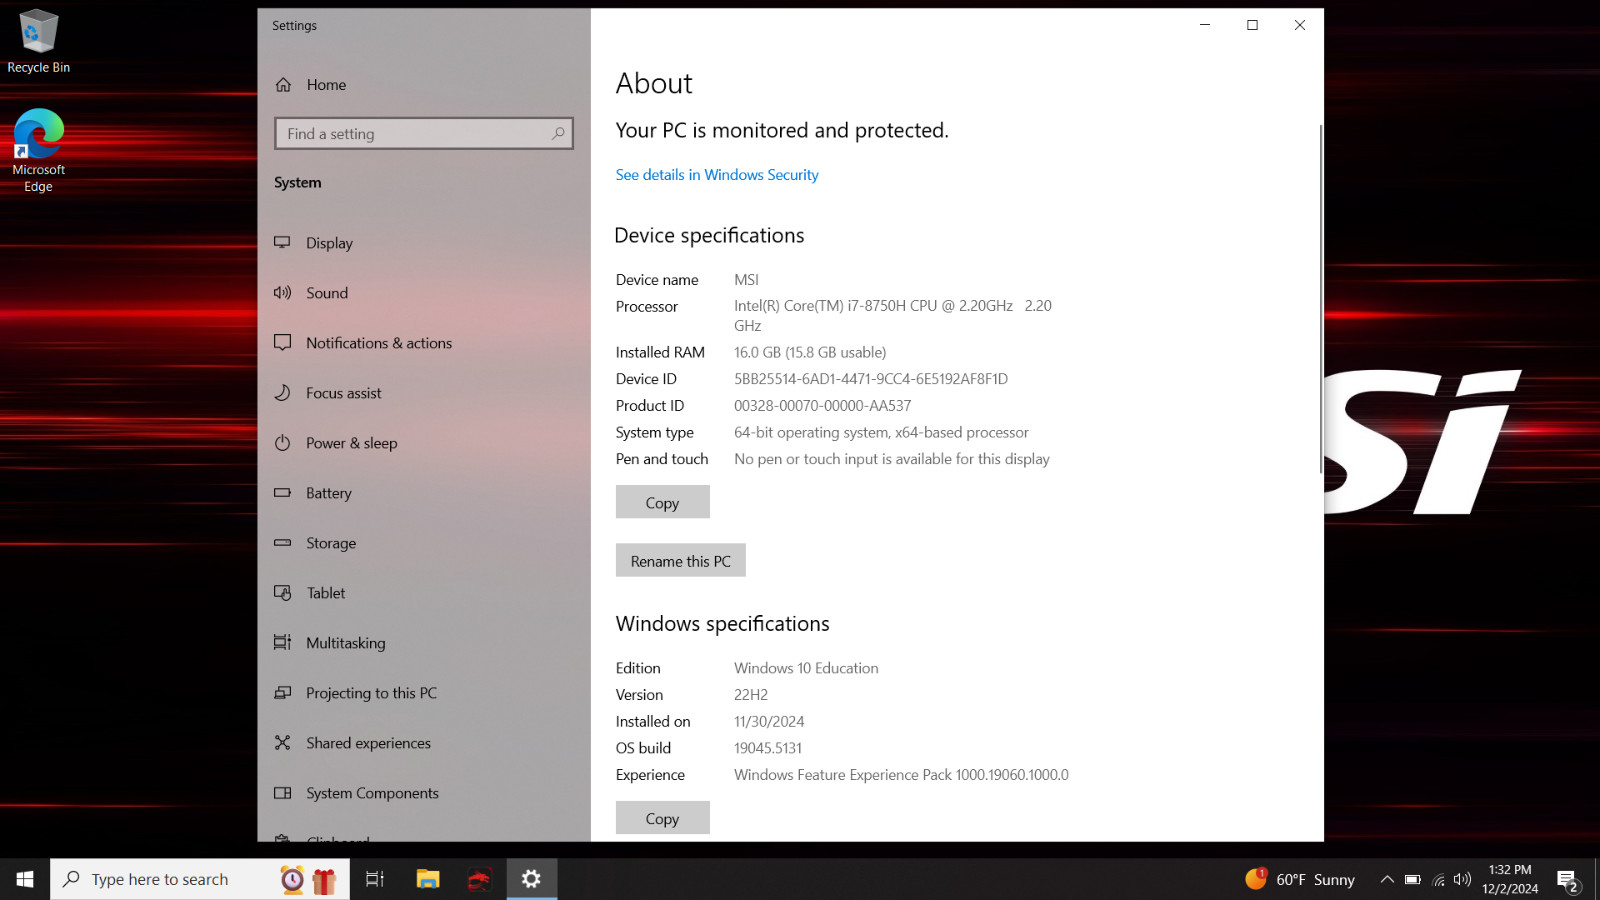Open the network Wi-Fi tray icon
This screenshot has width=1600, height=900.
pos(1438,879)
